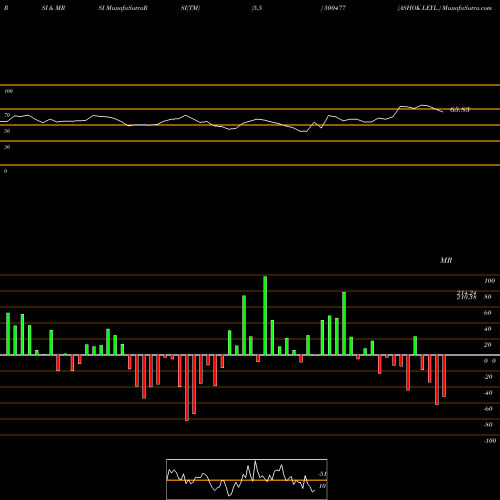Click the 10 label in mini chart

(322, 486)
